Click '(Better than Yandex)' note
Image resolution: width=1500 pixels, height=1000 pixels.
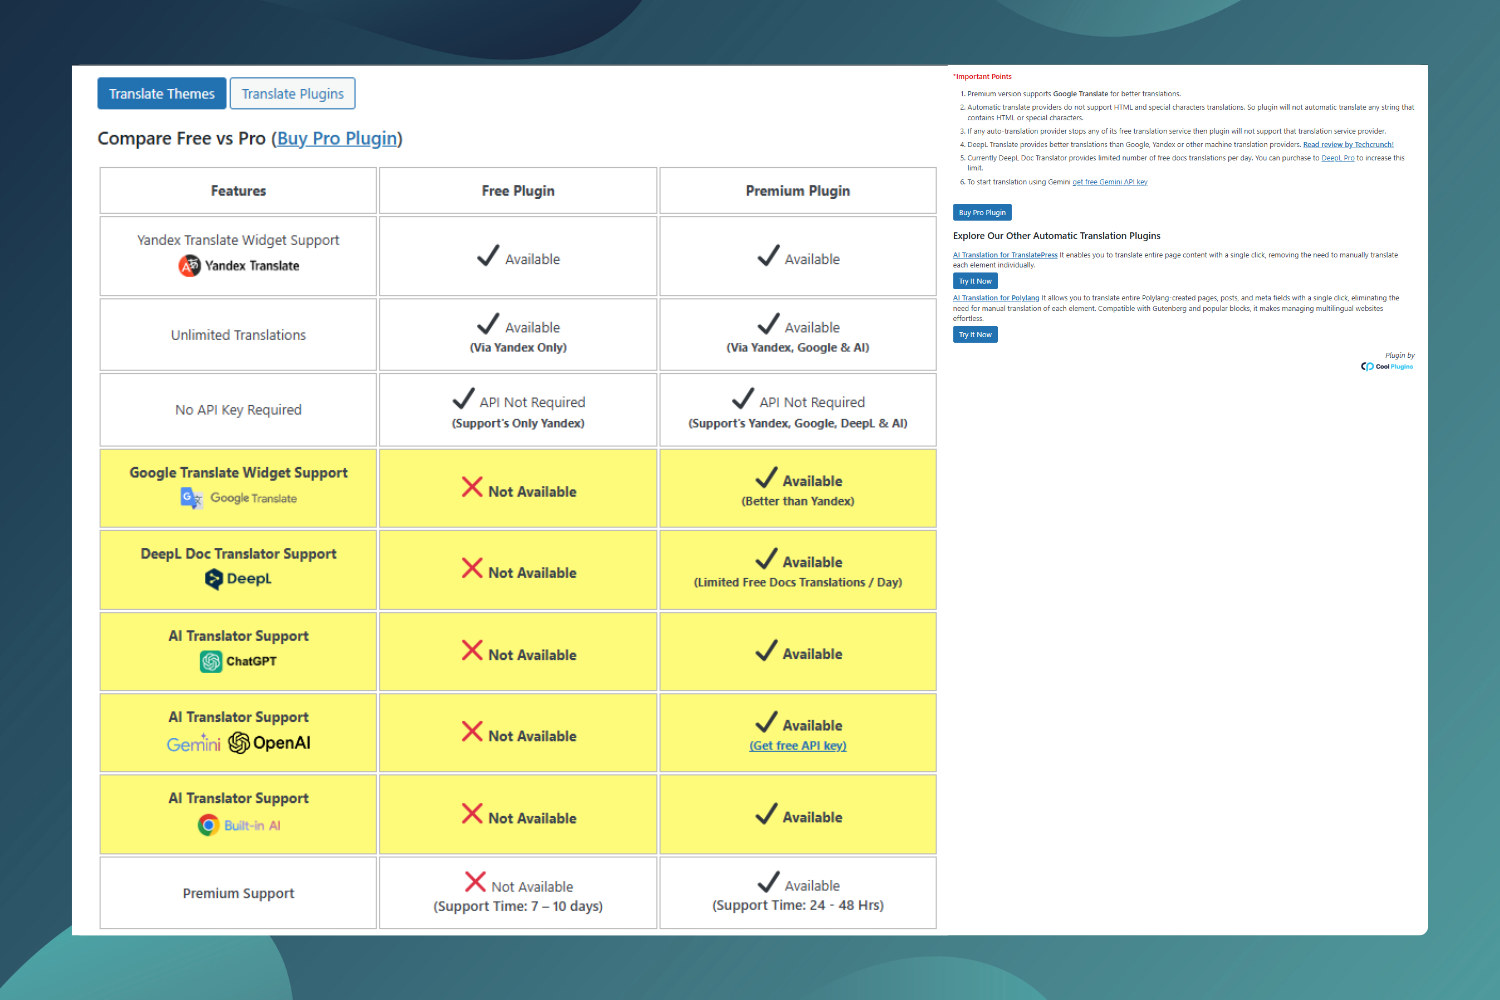tap(798, 502)
